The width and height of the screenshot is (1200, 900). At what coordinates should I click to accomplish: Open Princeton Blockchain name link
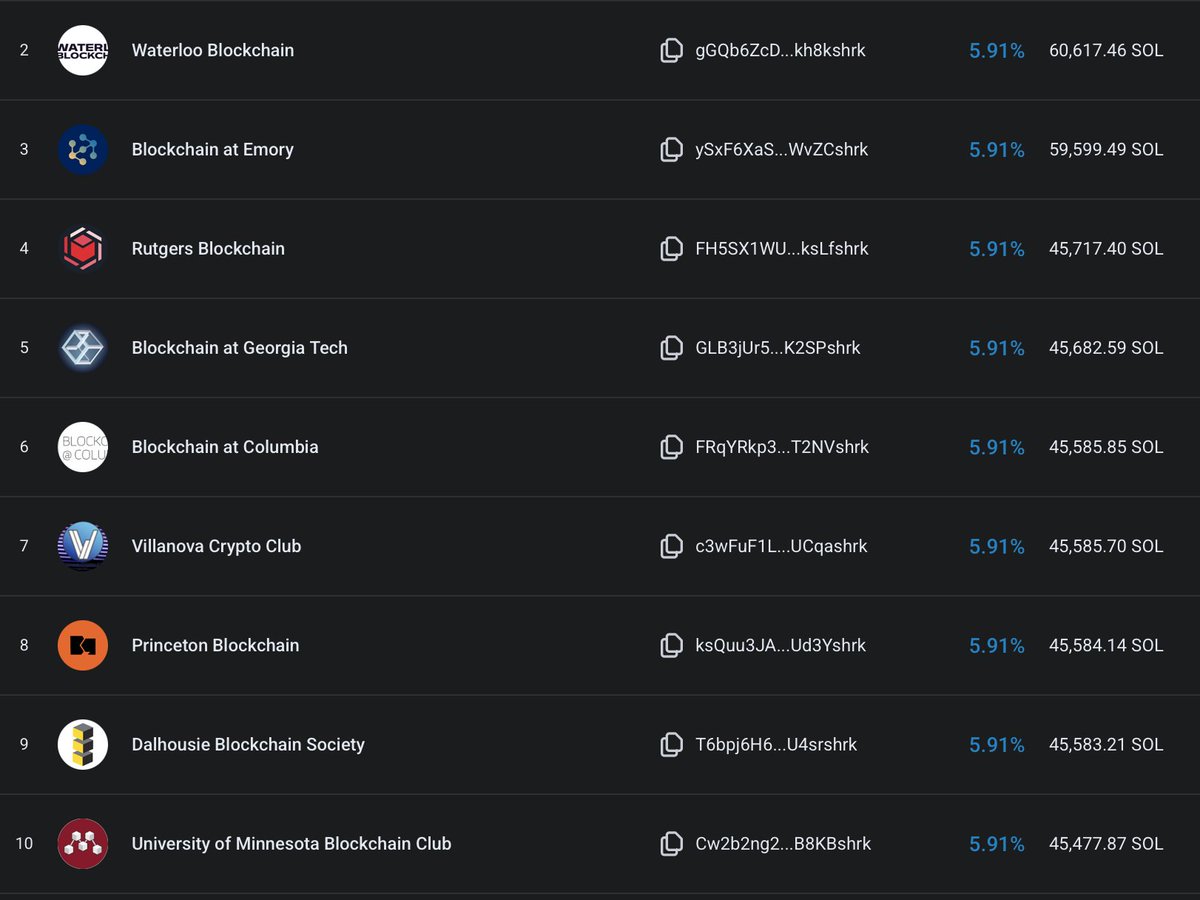coord(215,645)
